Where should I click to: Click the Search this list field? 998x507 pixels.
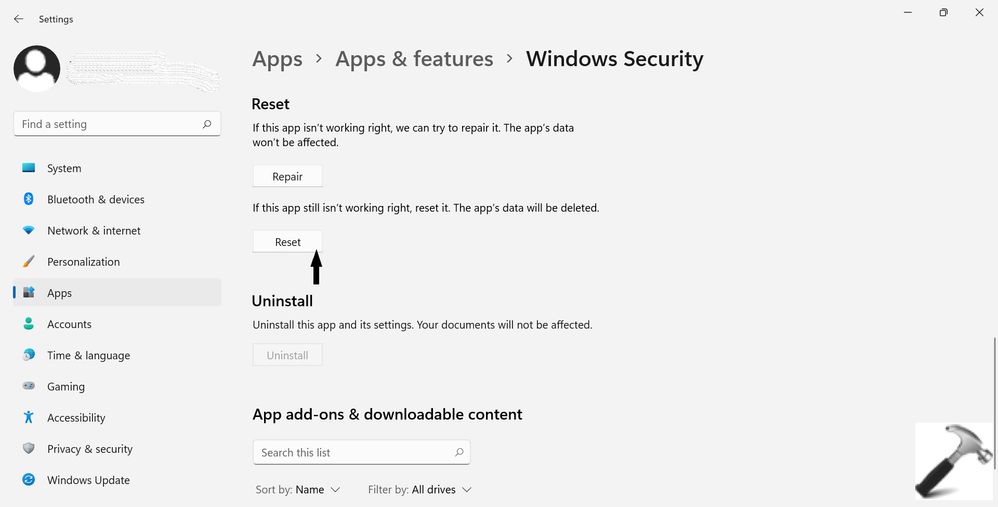[362, 452]
